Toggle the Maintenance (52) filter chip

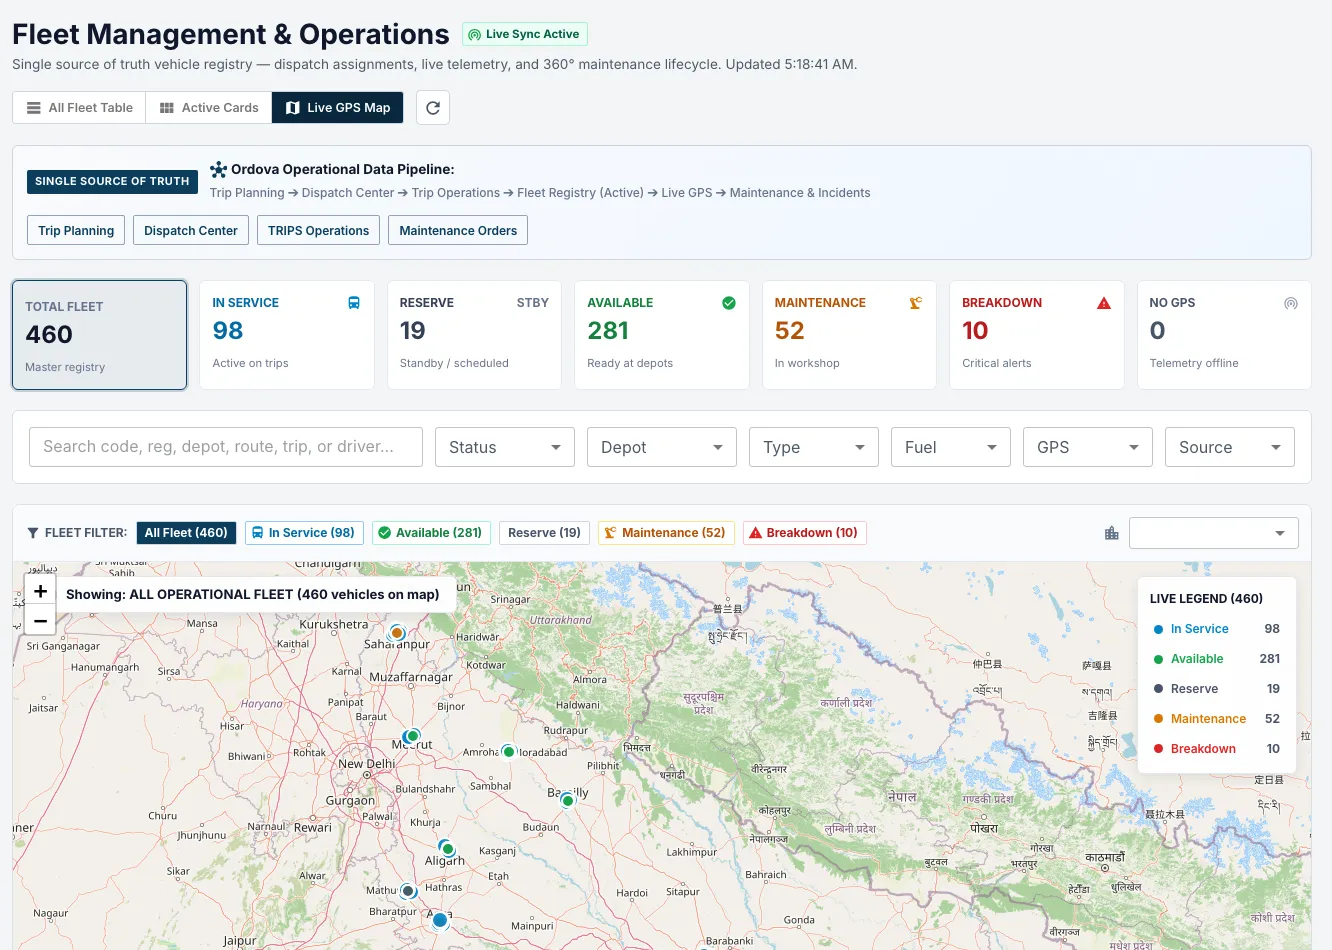[x=666, y=533]
